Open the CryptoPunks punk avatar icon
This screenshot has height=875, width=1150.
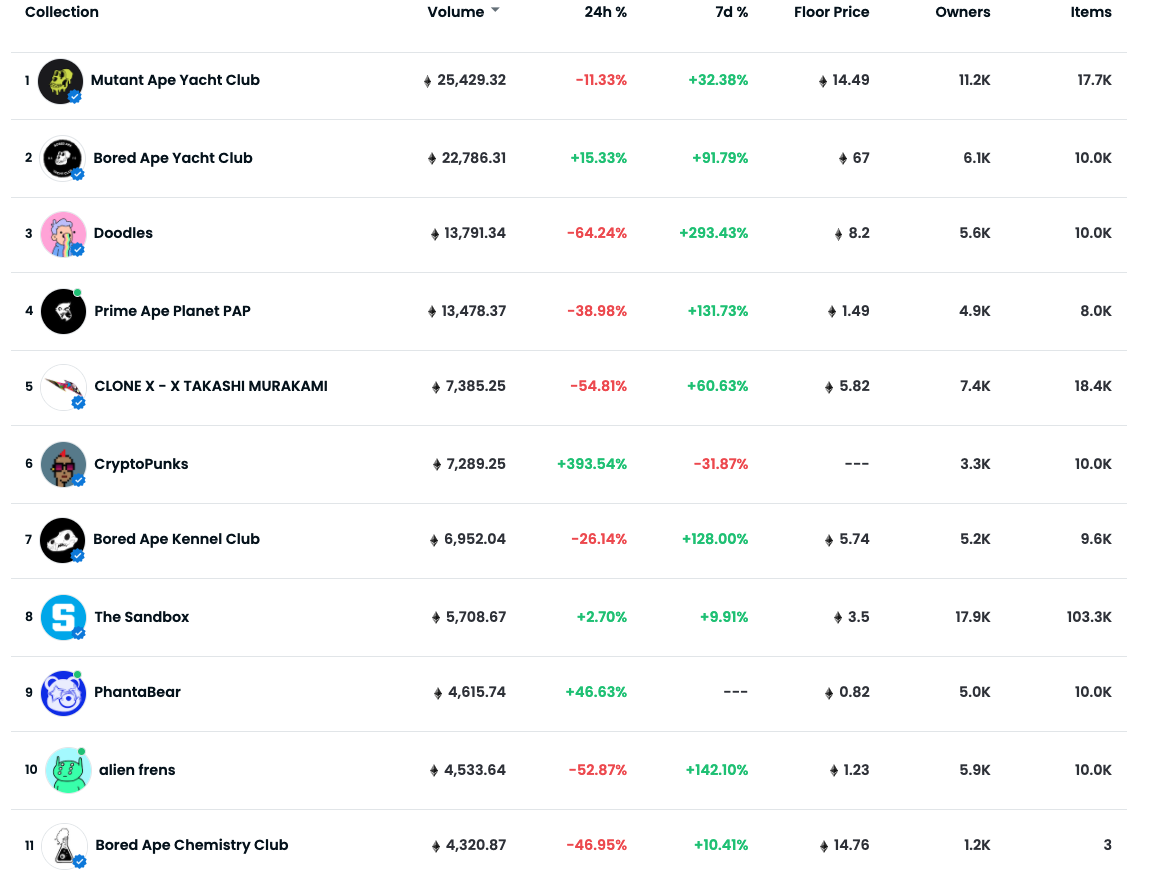[63, 464]
